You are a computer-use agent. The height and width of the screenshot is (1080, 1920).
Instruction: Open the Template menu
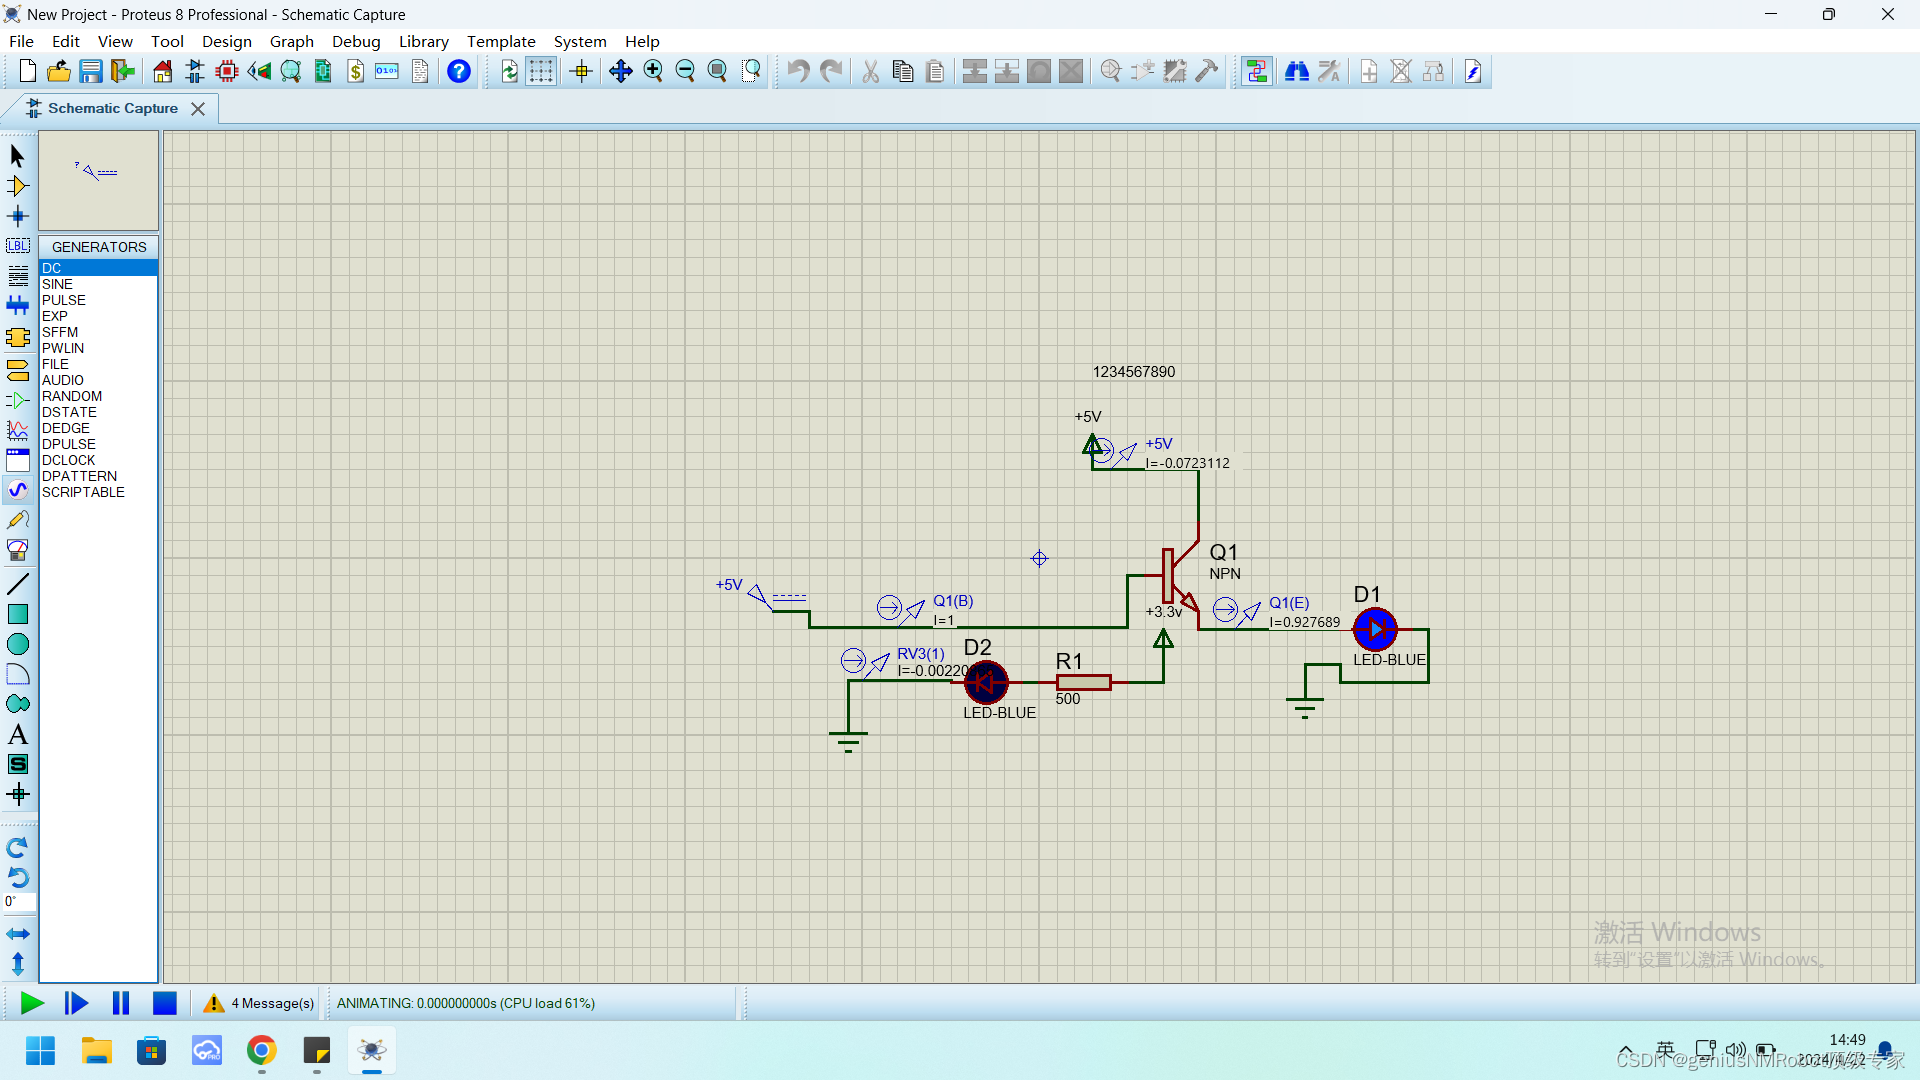tap(500, 41)
